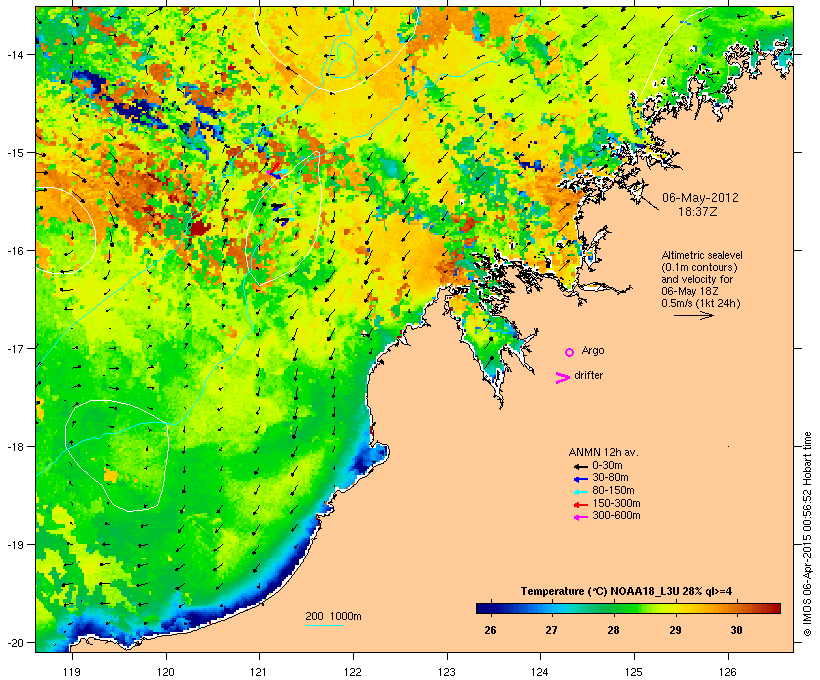Click the longitude axis label 120

point(166,672)
